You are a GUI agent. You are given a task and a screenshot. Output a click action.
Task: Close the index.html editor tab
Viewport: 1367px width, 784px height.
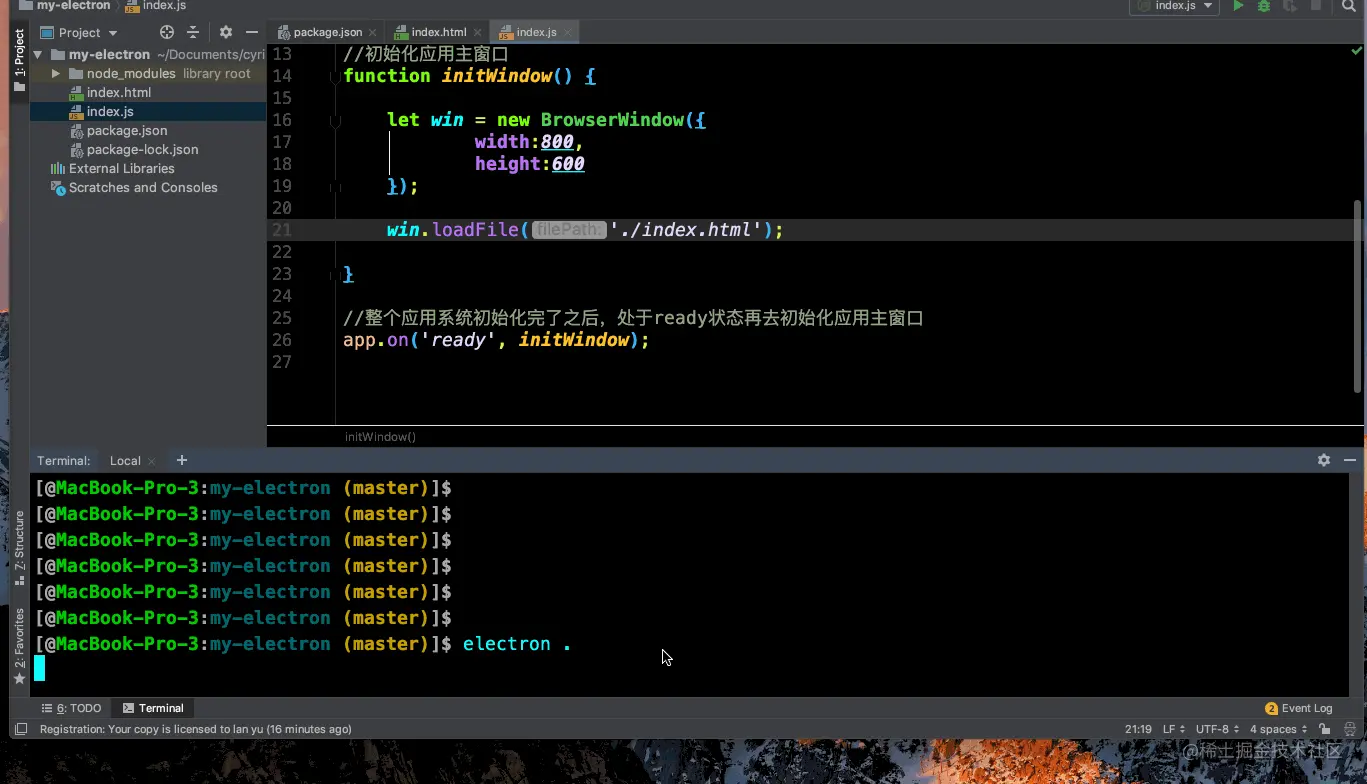[478, 32]
